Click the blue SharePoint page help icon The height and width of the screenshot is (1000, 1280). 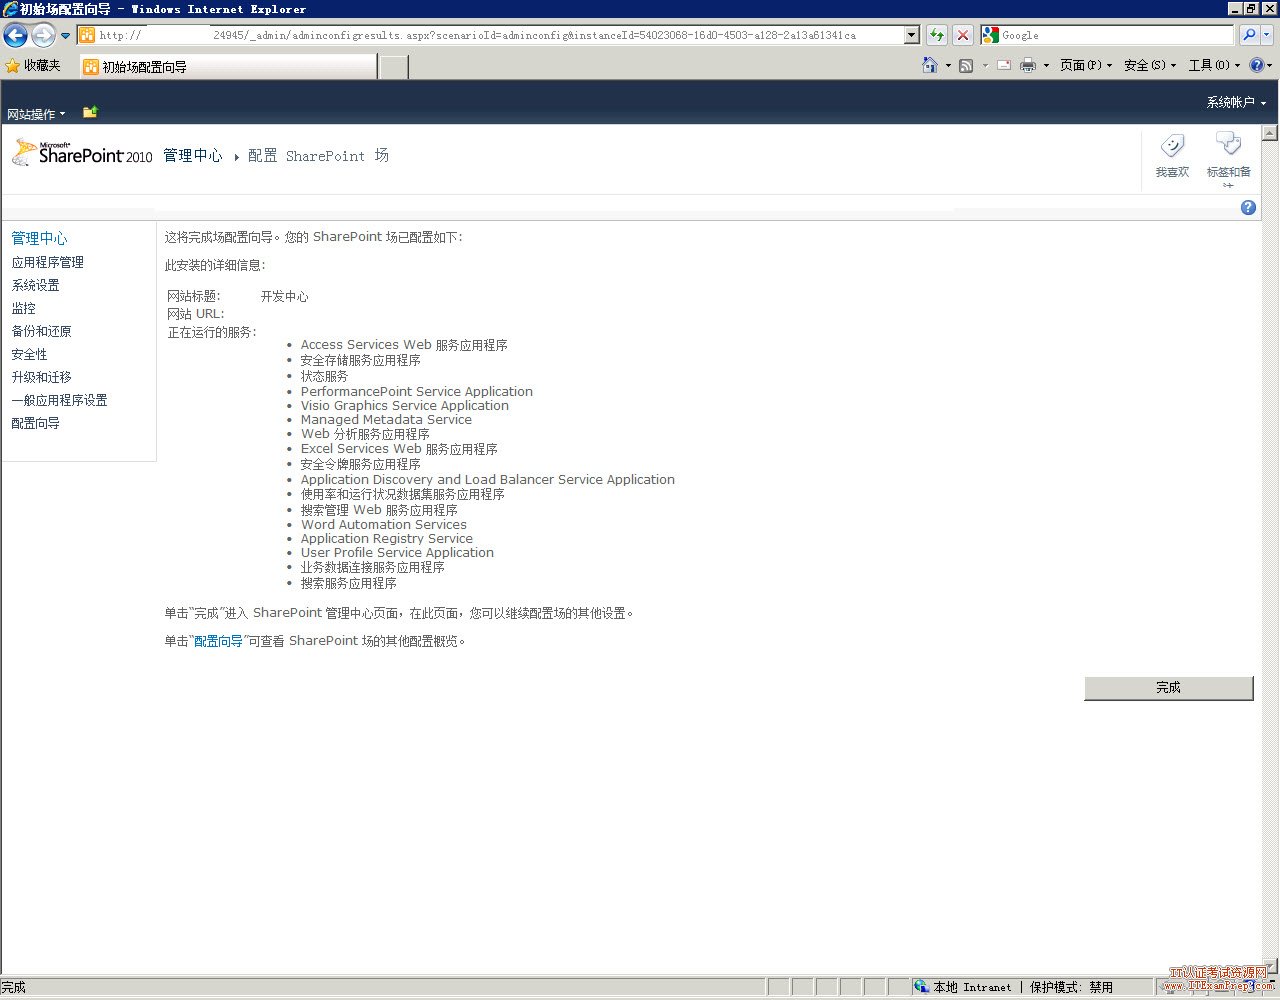(1248, 207)
